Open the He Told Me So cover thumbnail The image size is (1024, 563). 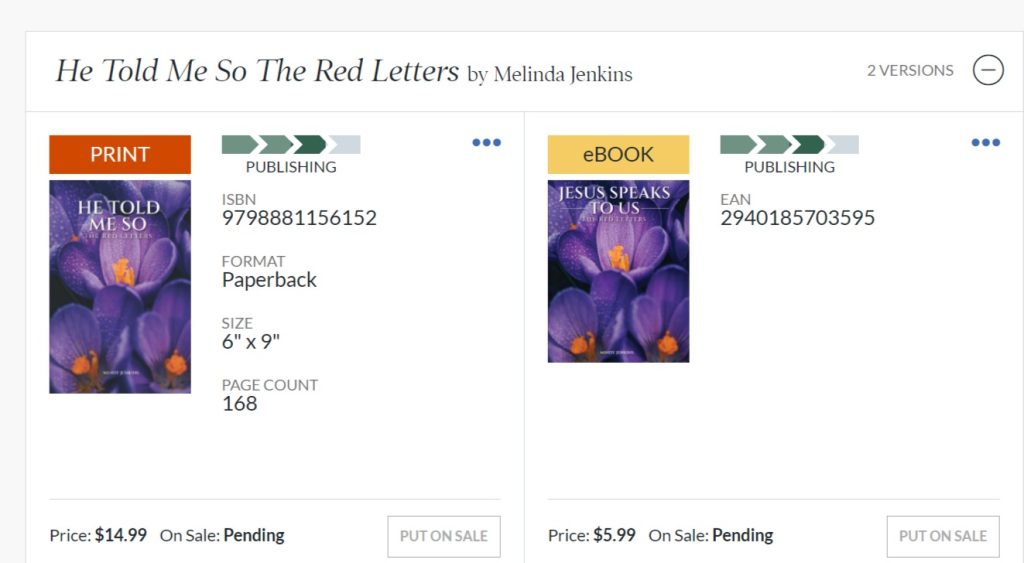(x=120, y=287)
